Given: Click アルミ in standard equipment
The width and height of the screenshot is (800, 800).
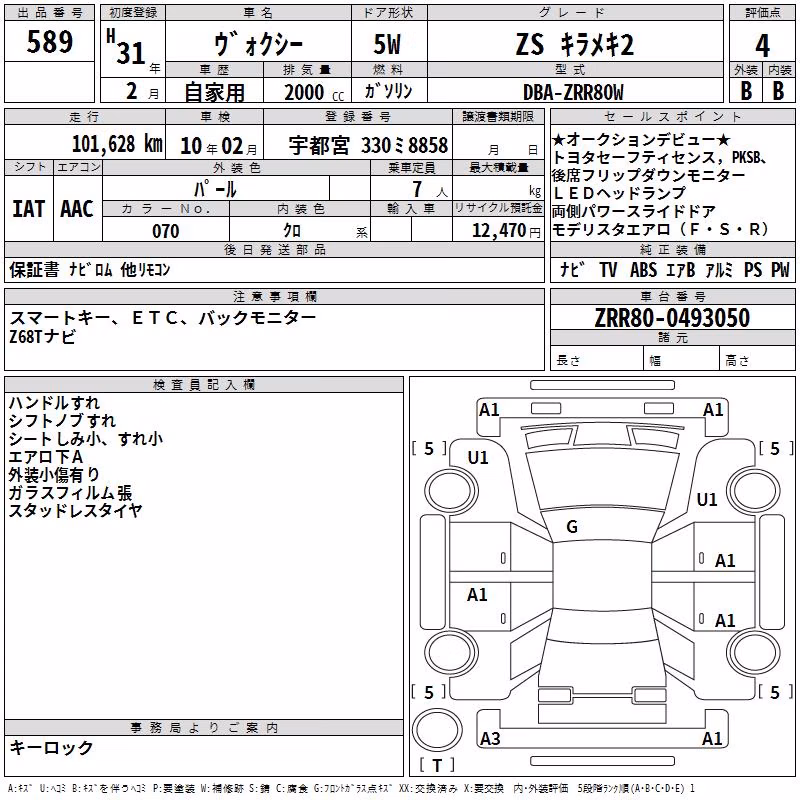Looking at the screenshot, I should [x=719, y=269].
